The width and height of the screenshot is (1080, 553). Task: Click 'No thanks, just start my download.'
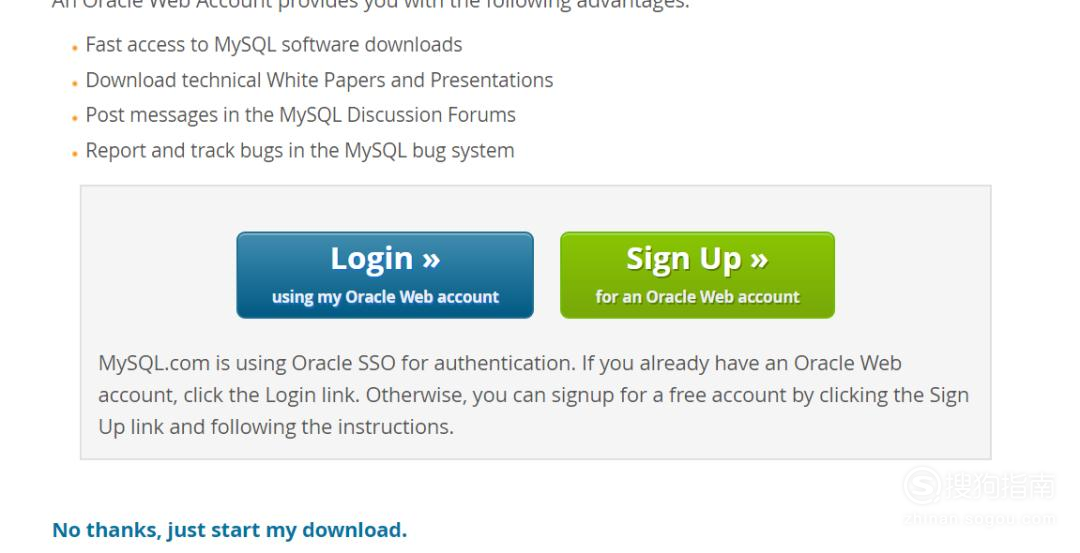pos(229,530)
